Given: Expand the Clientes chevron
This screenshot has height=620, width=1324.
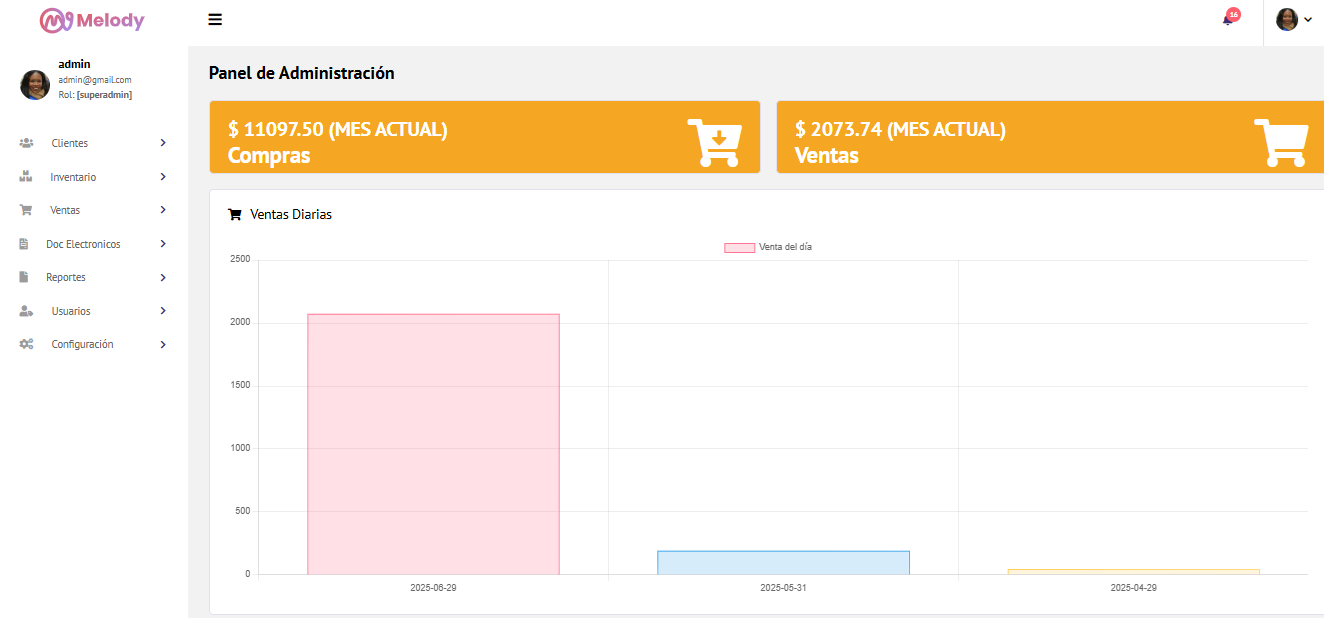Looking at the screenshot, I should tap(163, 143).
